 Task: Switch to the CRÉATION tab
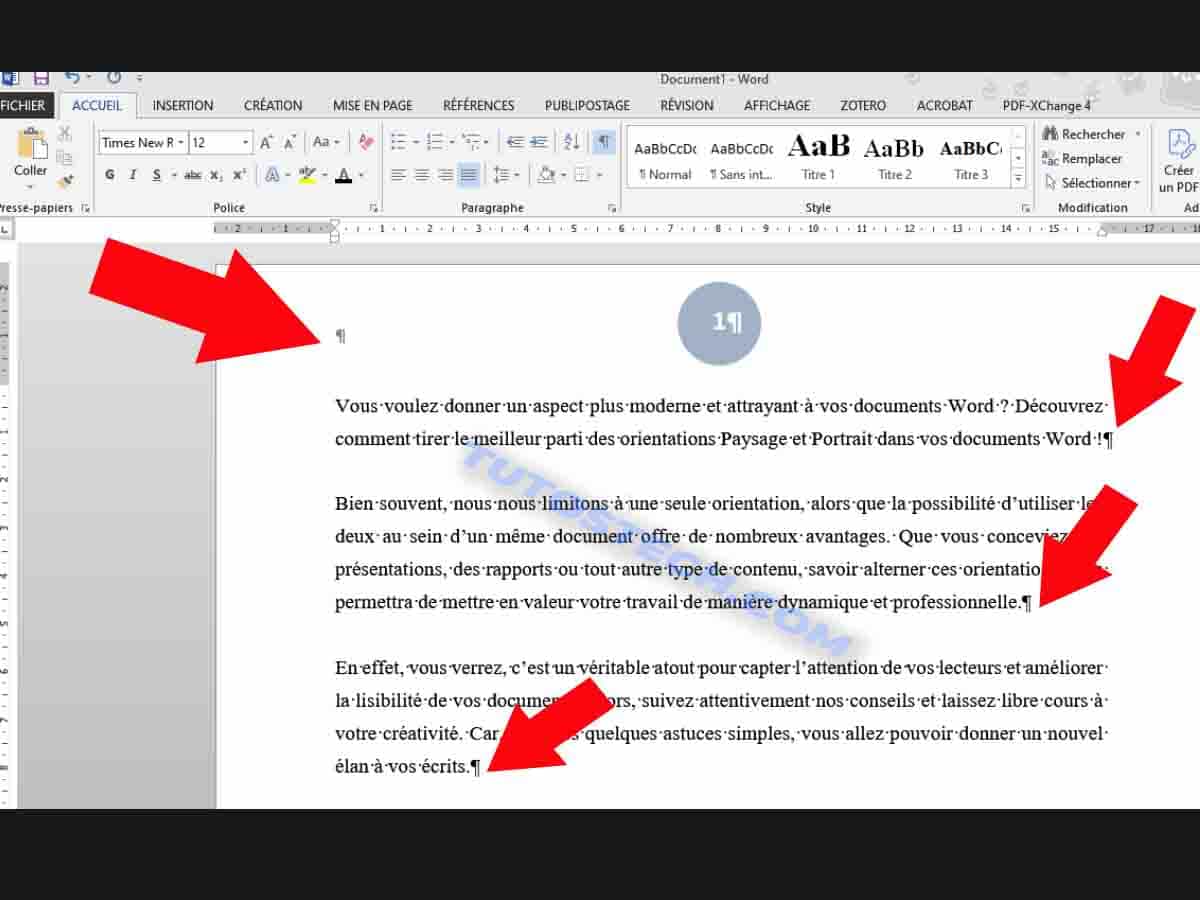coord(273,105)
